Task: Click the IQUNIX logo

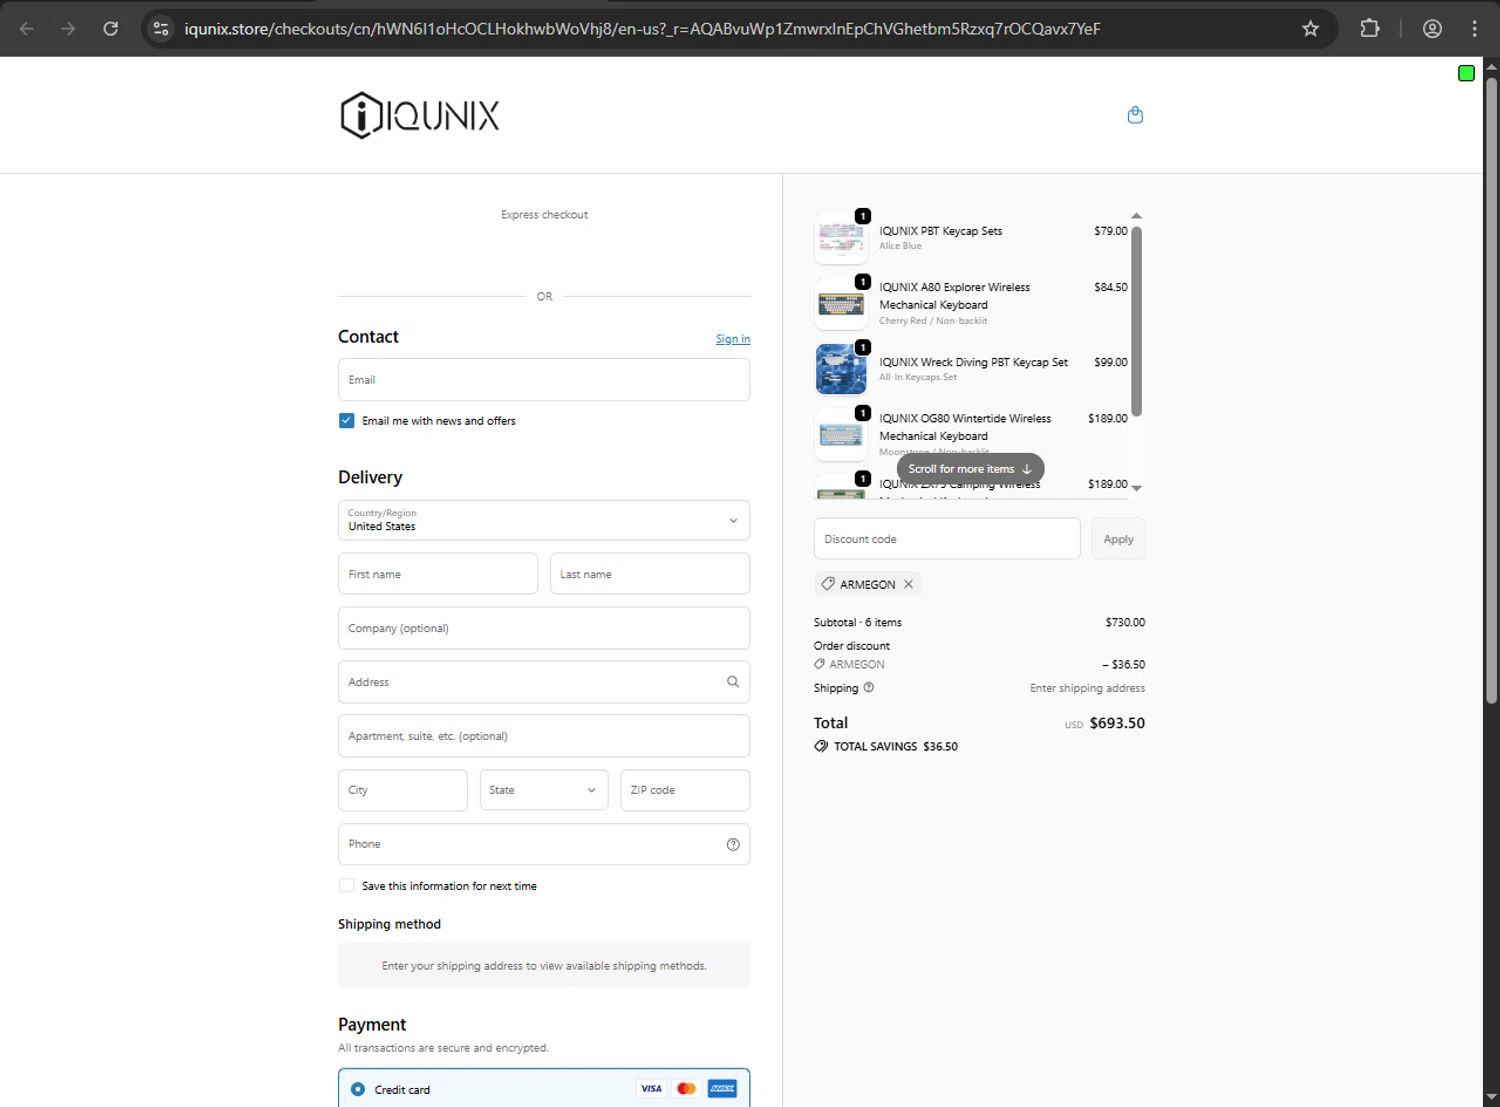Action: click(x=419, y=115)
